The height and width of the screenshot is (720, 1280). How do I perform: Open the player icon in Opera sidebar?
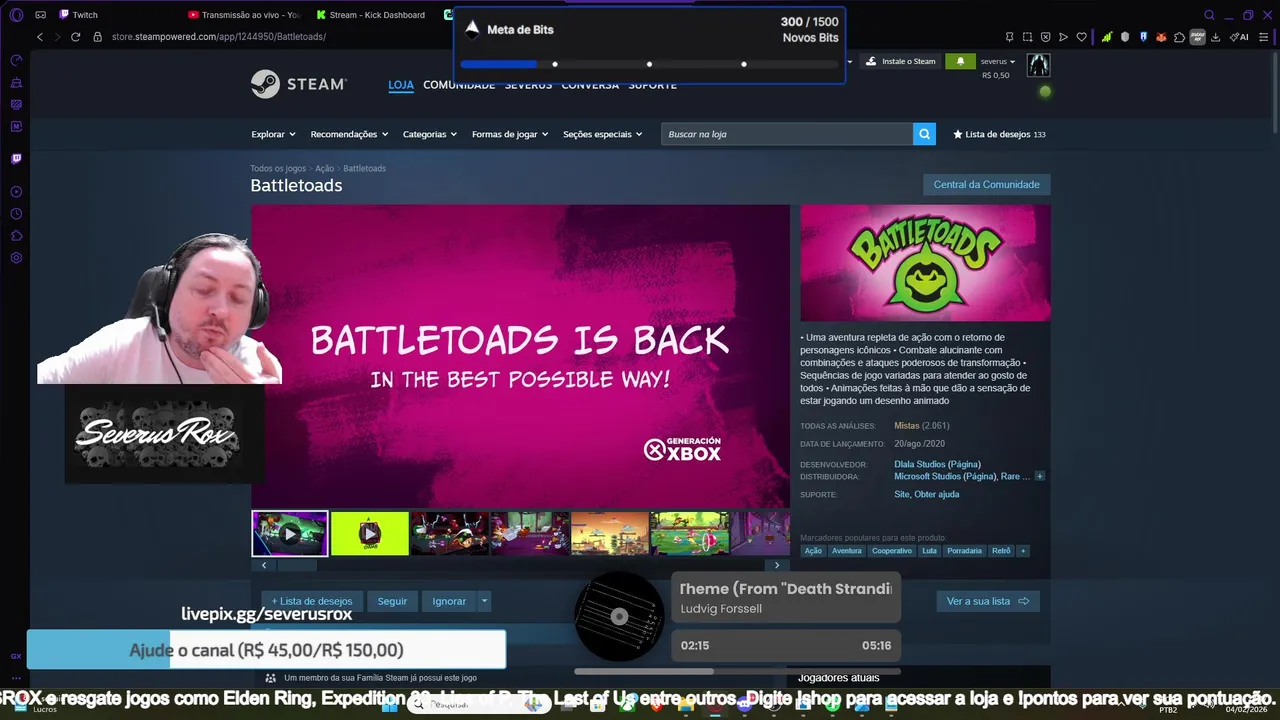[16, 191]
